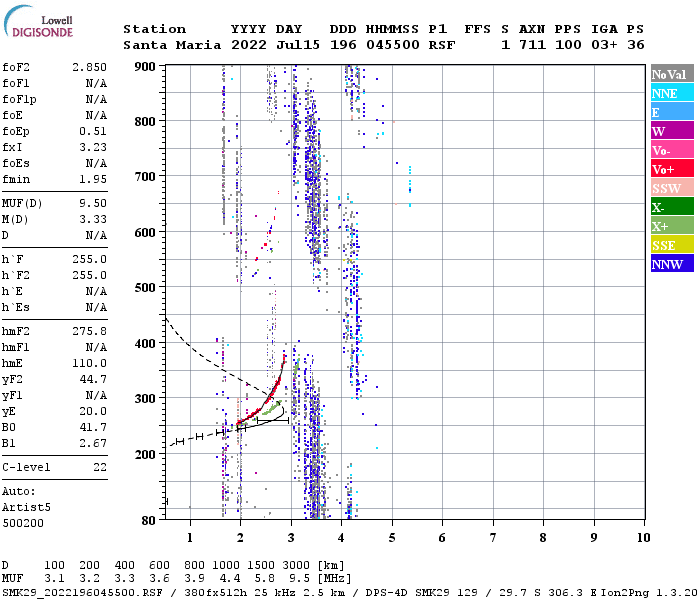Click the foEs N/A value
700x600 pixels.
coord(96,164)
